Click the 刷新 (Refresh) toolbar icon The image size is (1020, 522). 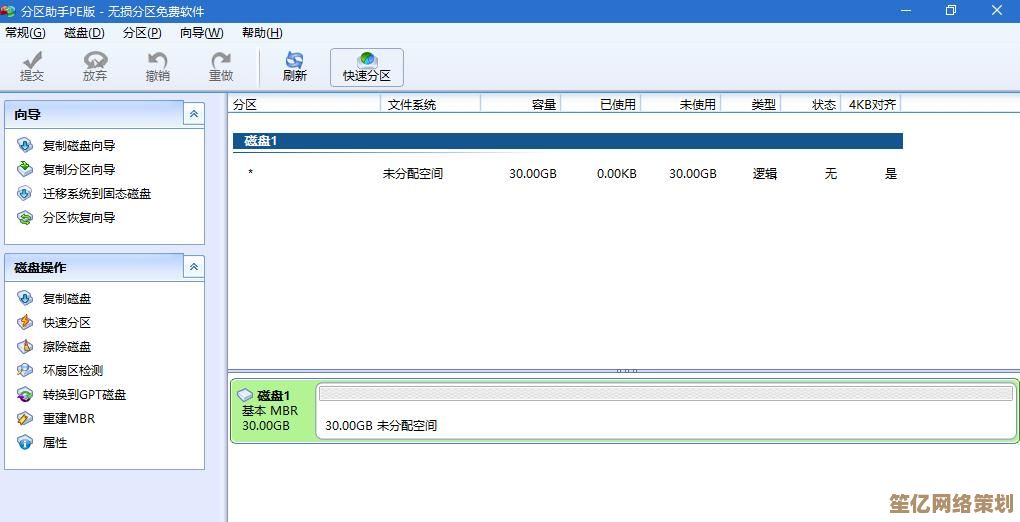coord(294,66)
